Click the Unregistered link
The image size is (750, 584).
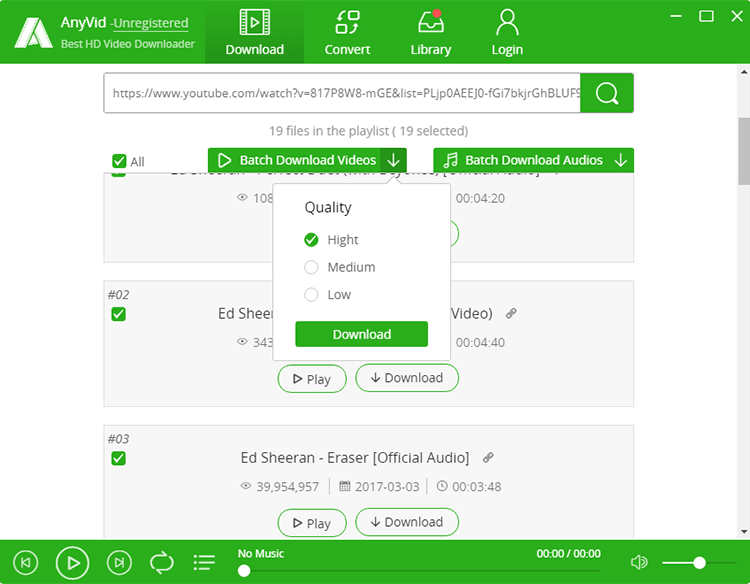[151, 23]
